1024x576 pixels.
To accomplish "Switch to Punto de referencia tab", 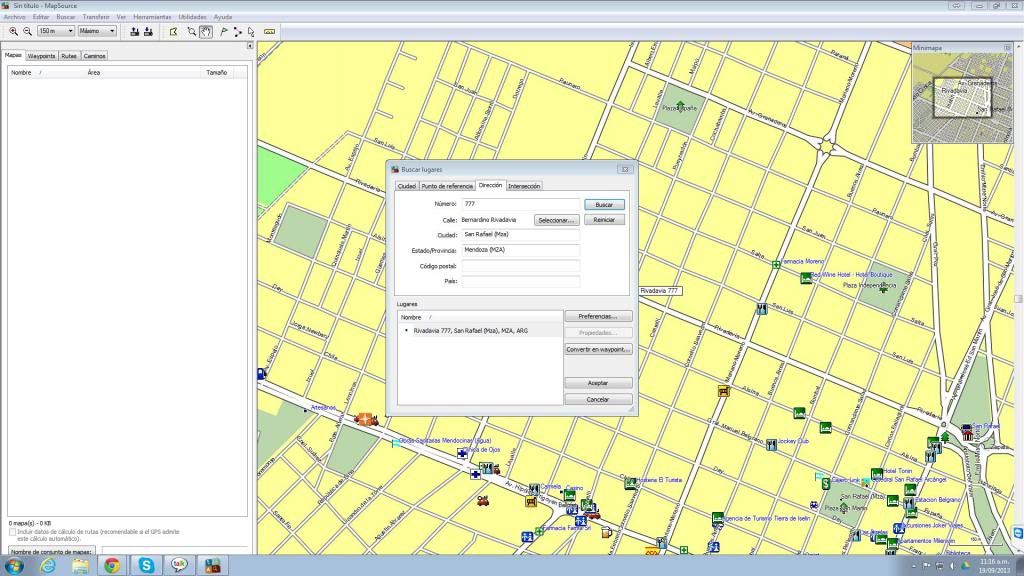I will coord(447,186).
